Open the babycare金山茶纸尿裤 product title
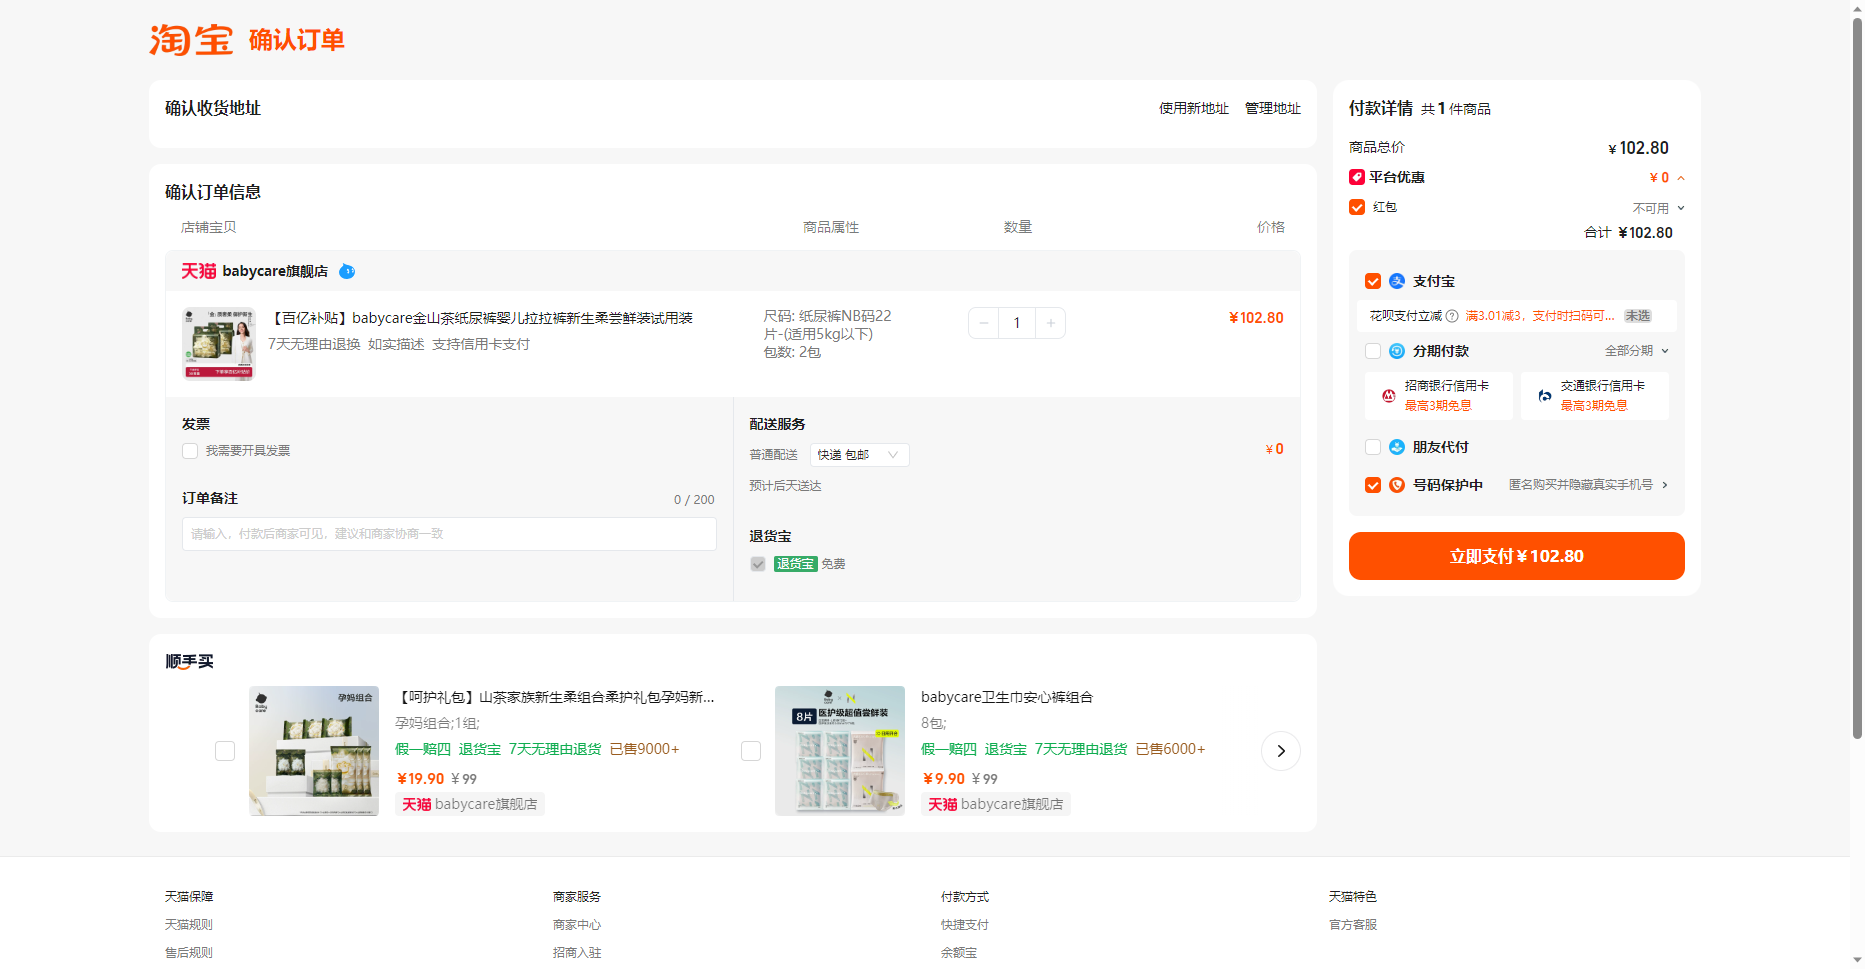This screenshot has height=969, width=1865. [x=480, y=318]
